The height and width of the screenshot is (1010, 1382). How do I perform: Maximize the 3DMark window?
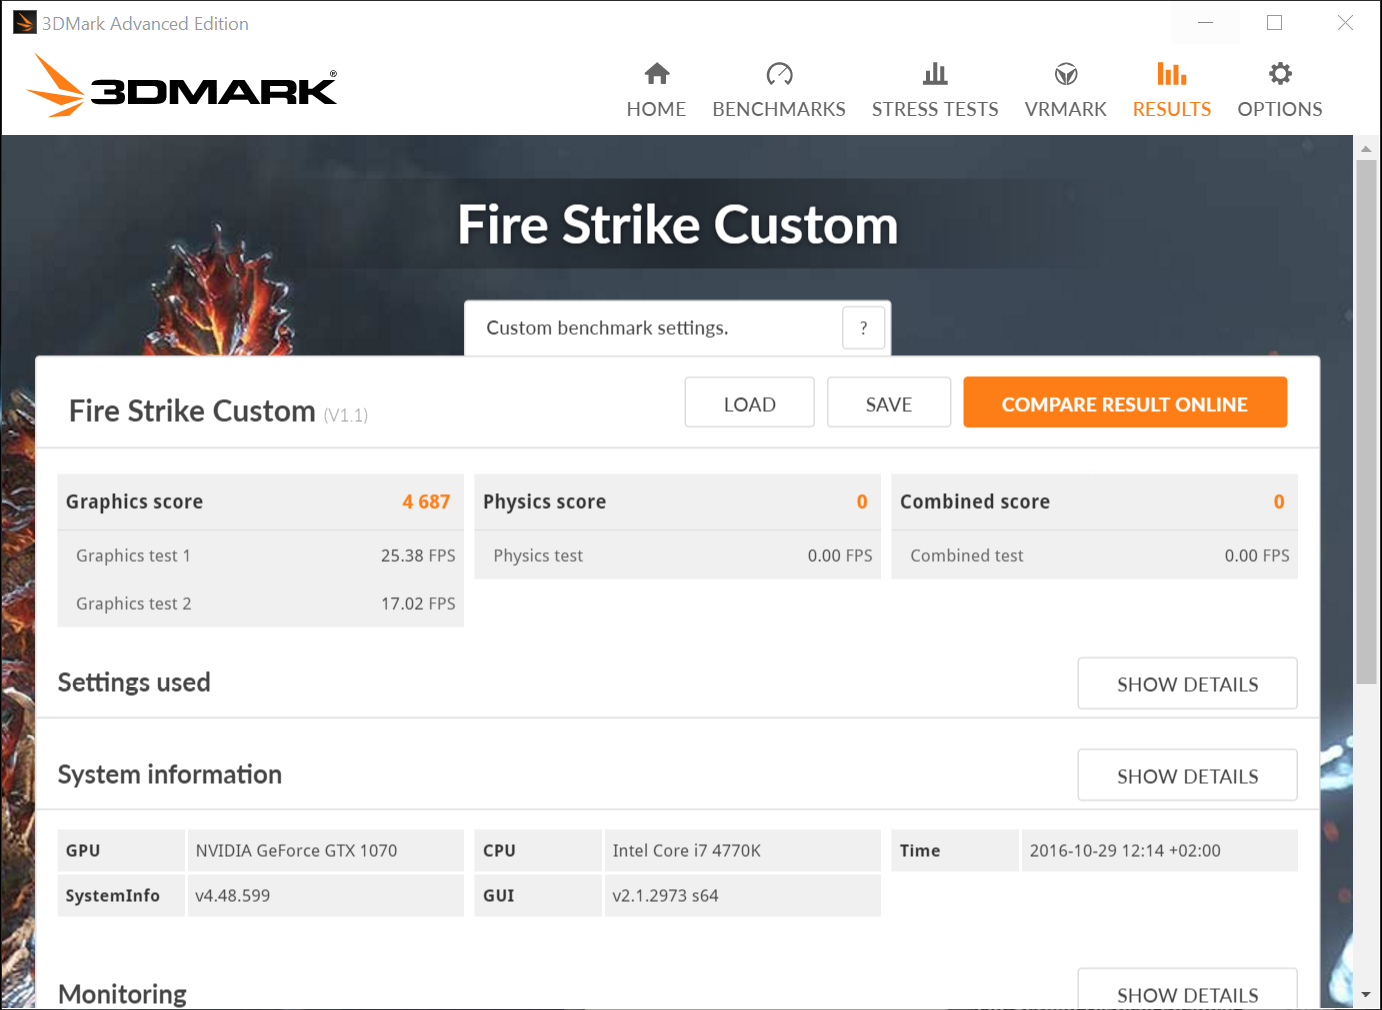pos(1274,22)
